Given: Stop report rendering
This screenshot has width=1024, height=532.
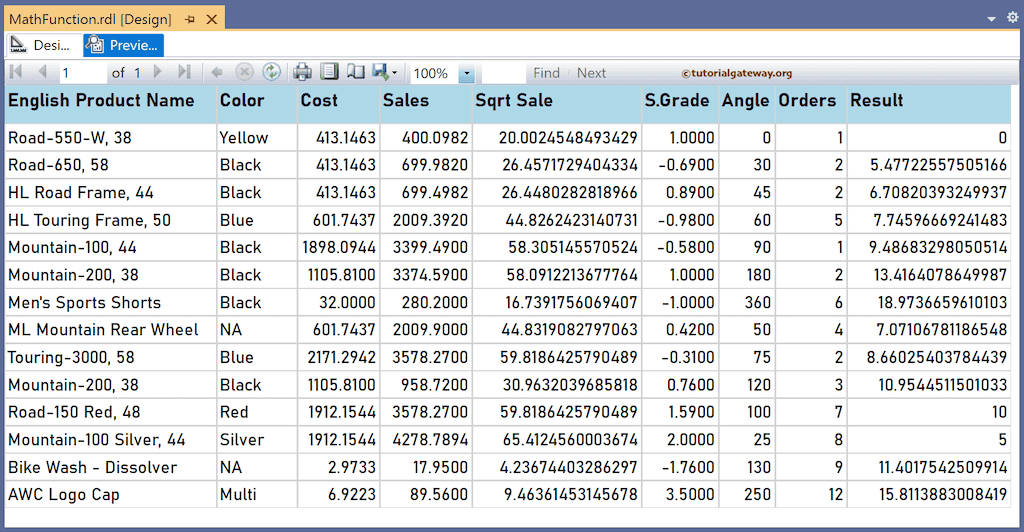Looking at the screenshot, I should (244, 72).
